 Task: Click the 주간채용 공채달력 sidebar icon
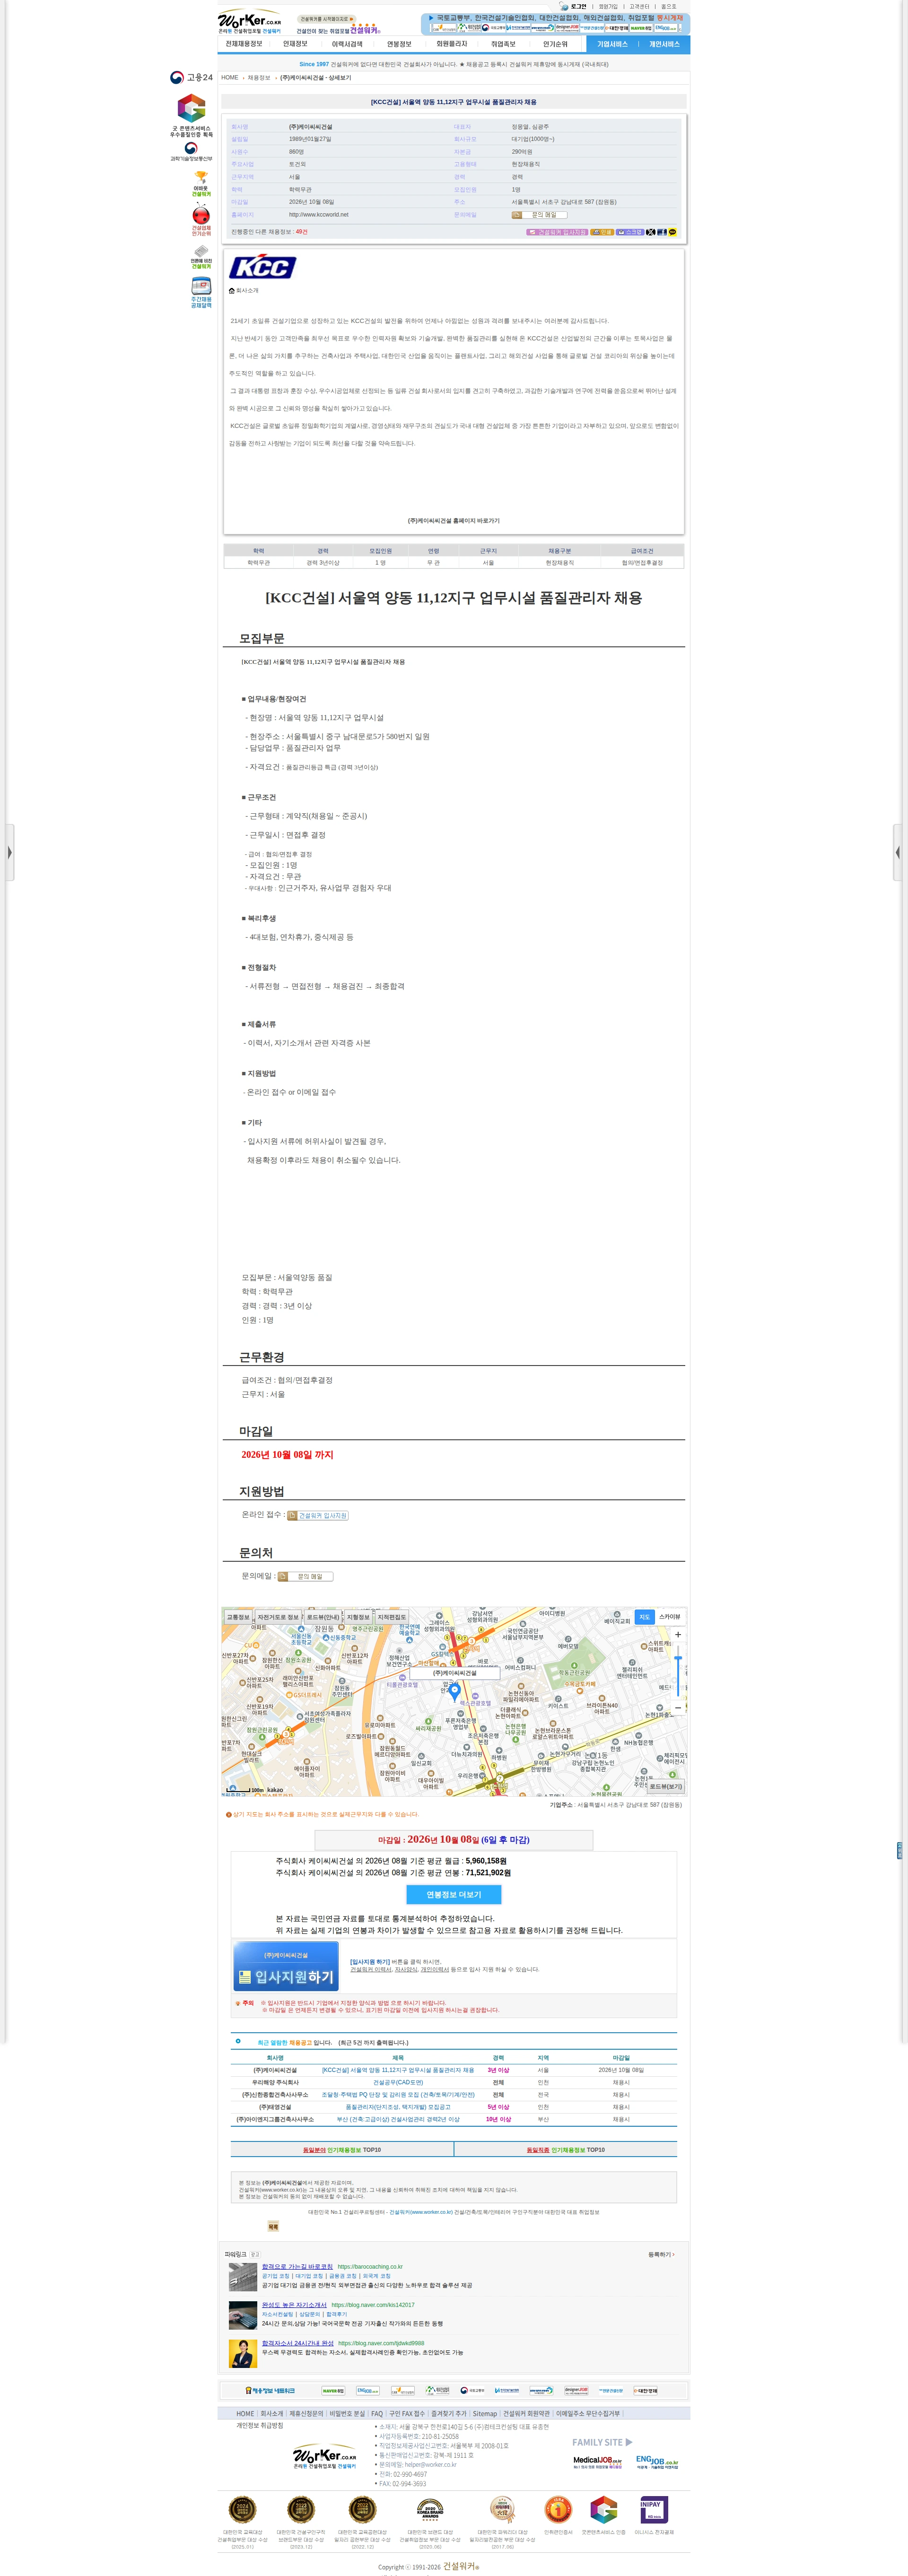pyautogui.click(x=201, y=293)
